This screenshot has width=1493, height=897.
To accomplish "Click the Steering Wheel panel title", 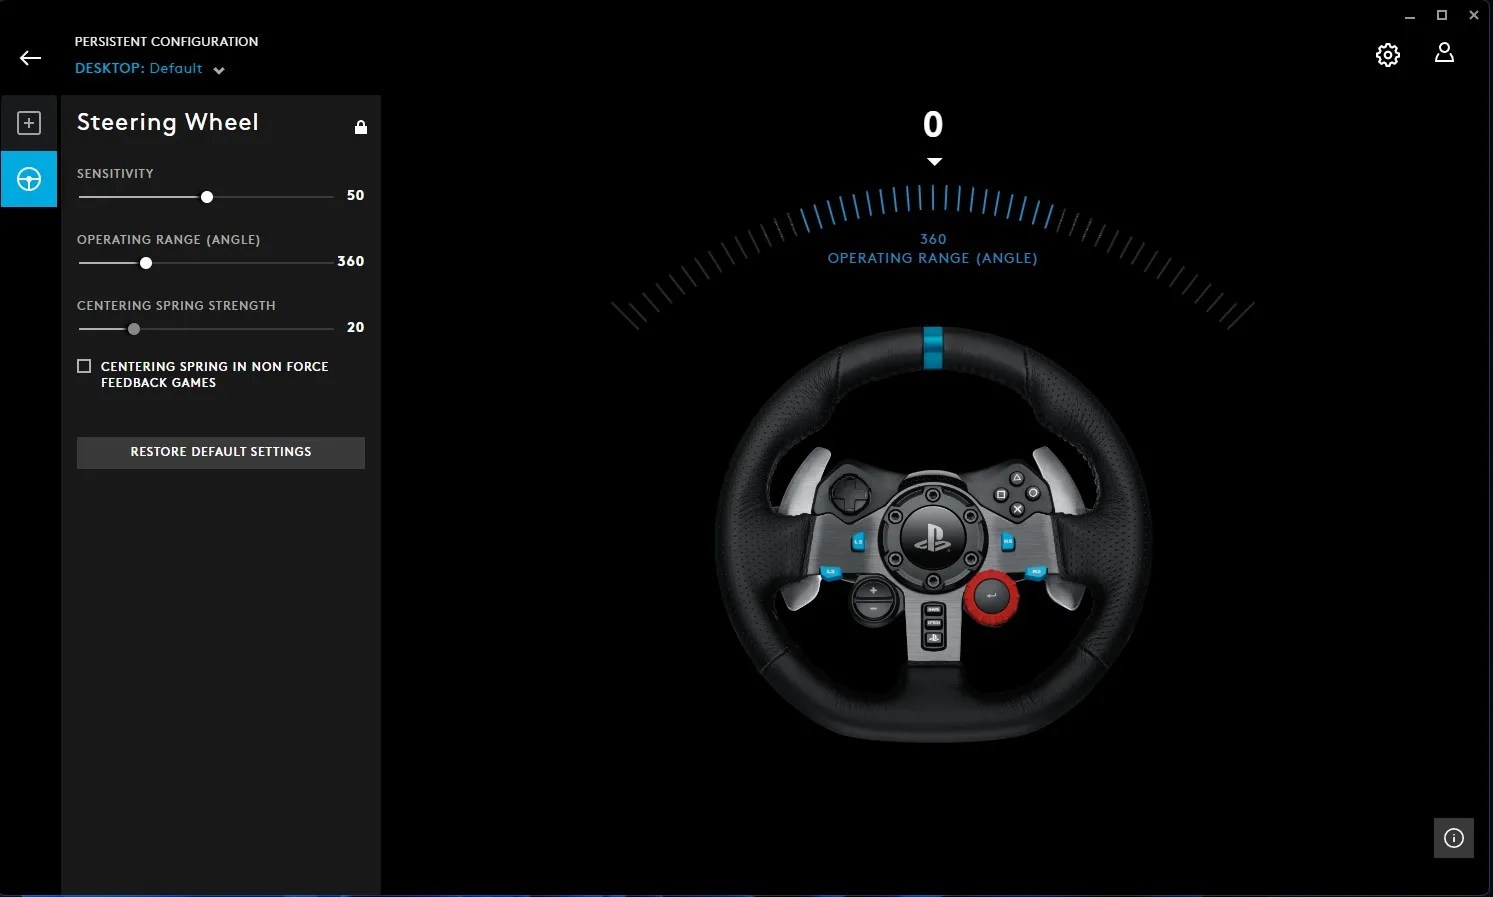I will coord(168,123).
